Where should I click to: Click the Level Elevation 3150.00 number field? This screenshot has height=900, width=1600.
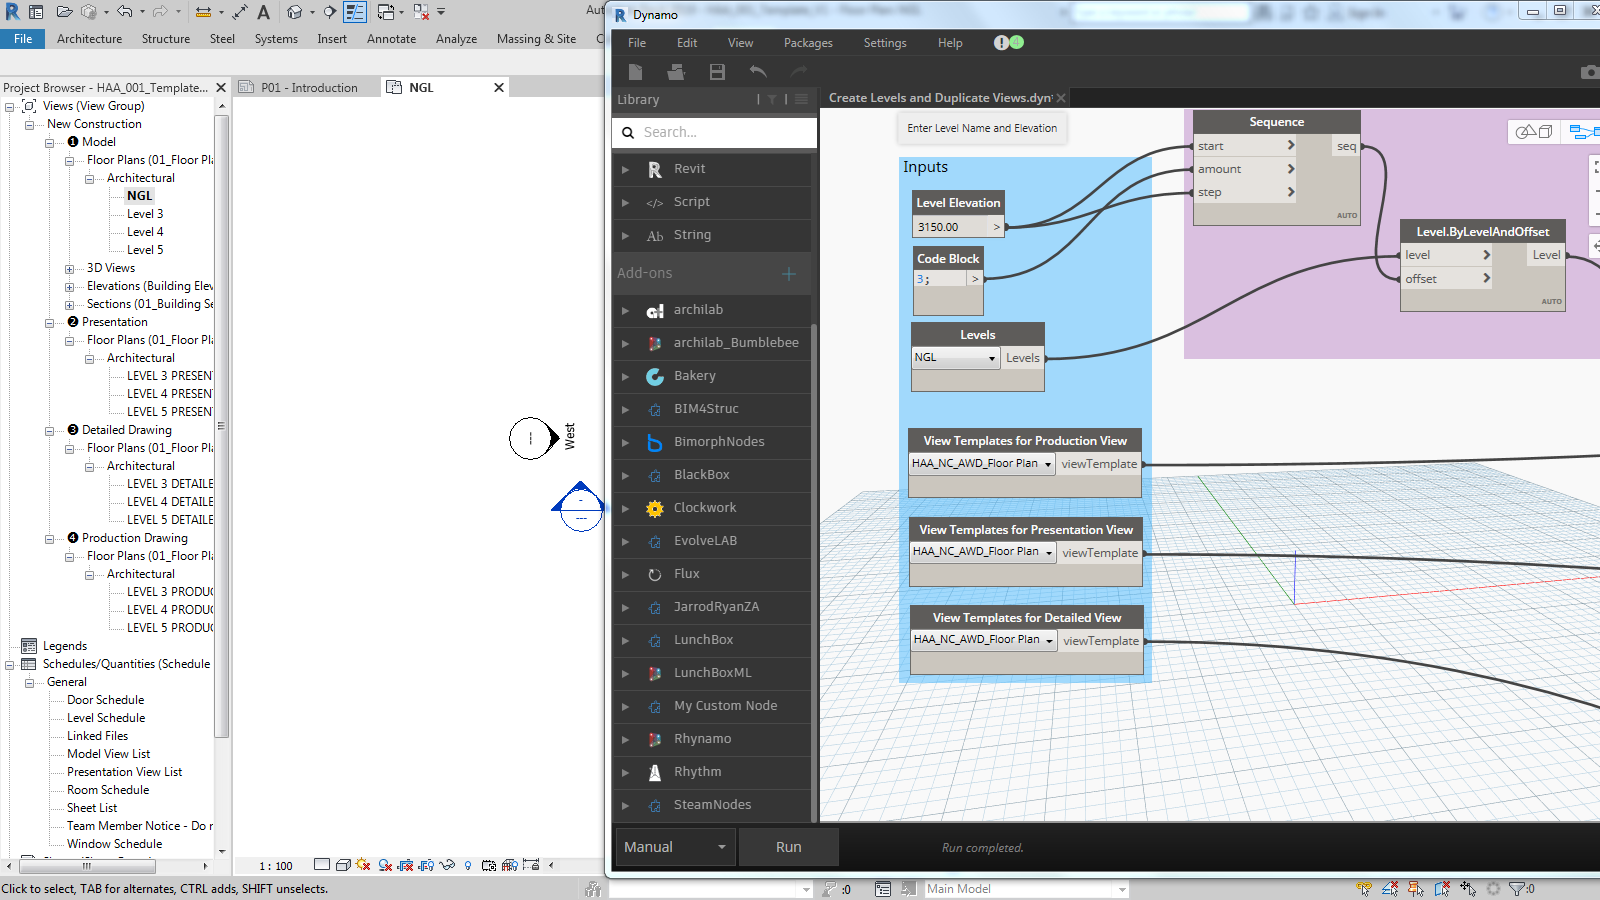pyautogui.click(x=952, y=227)
